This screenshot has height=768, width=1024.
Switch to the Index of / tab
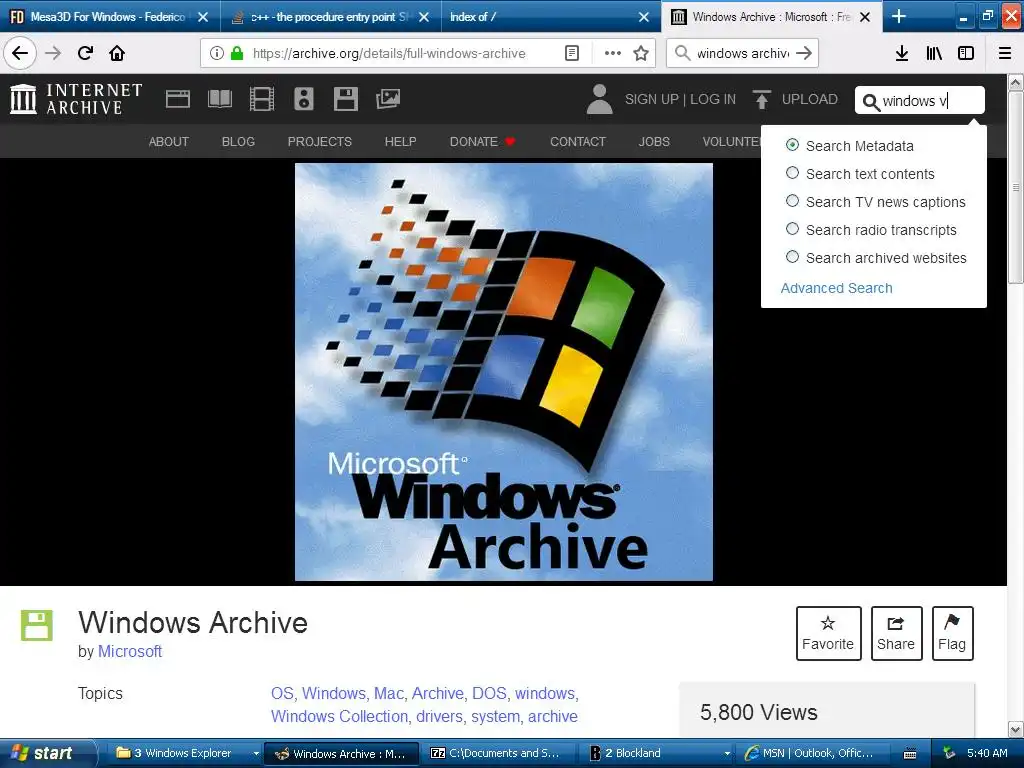click(x=550, y=17)
